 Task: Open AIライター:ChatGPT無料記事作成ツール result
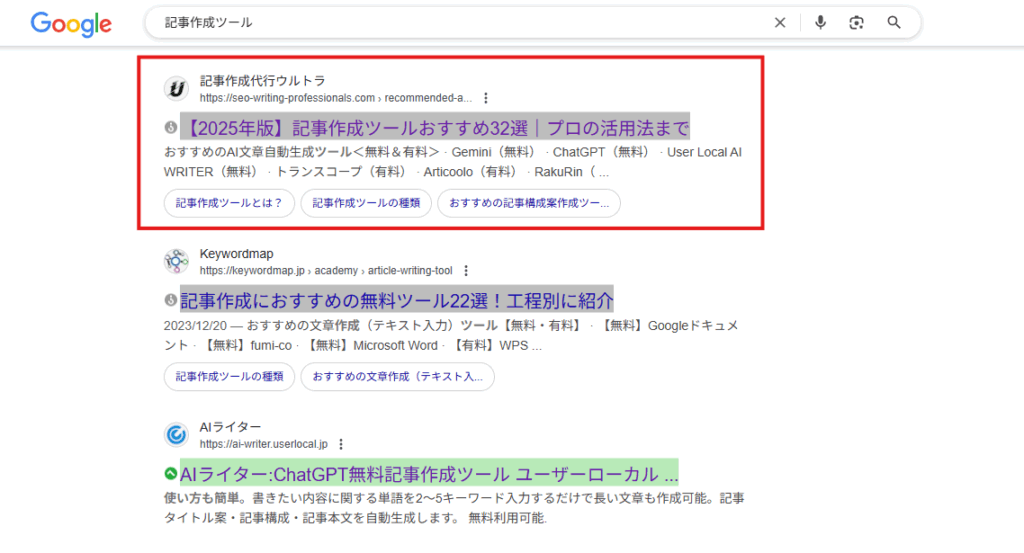click(x=428, y=473)
